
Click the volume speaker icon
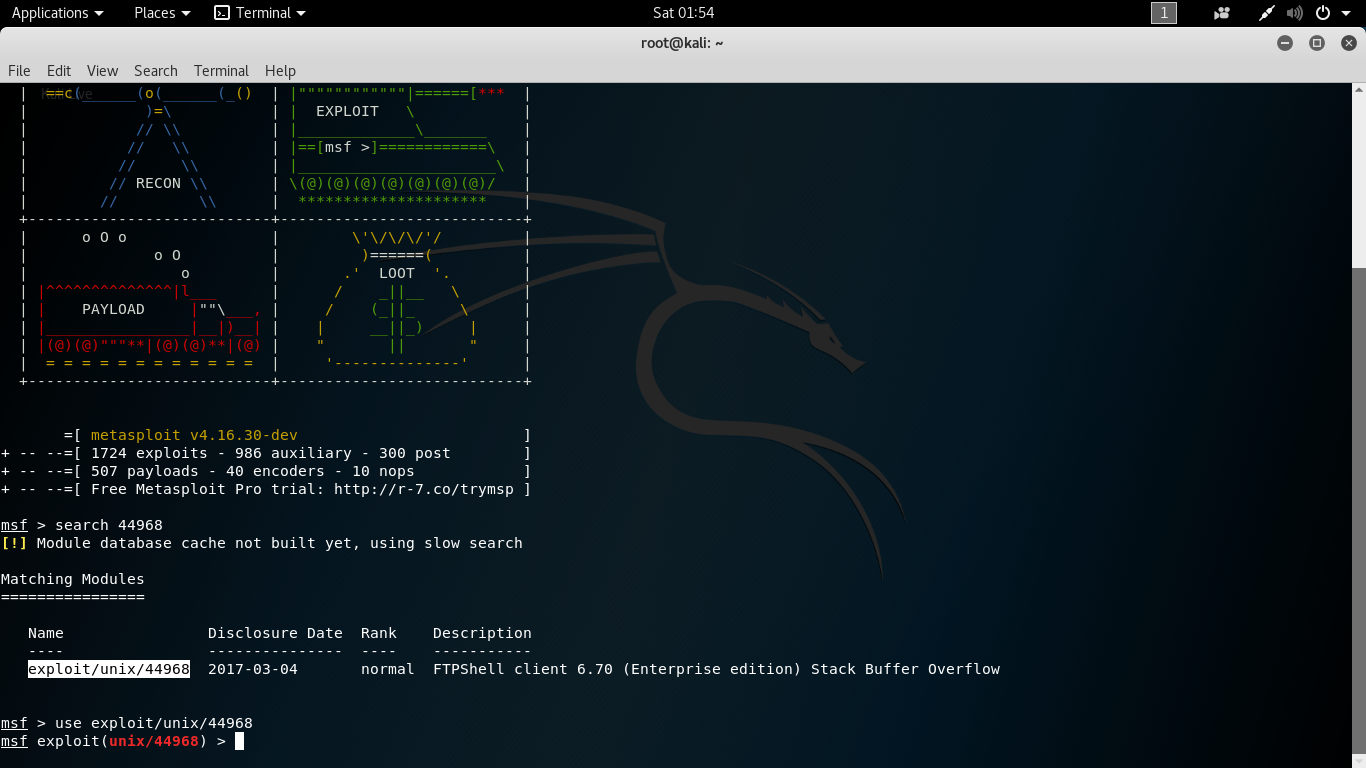(x=1295, y=13)
